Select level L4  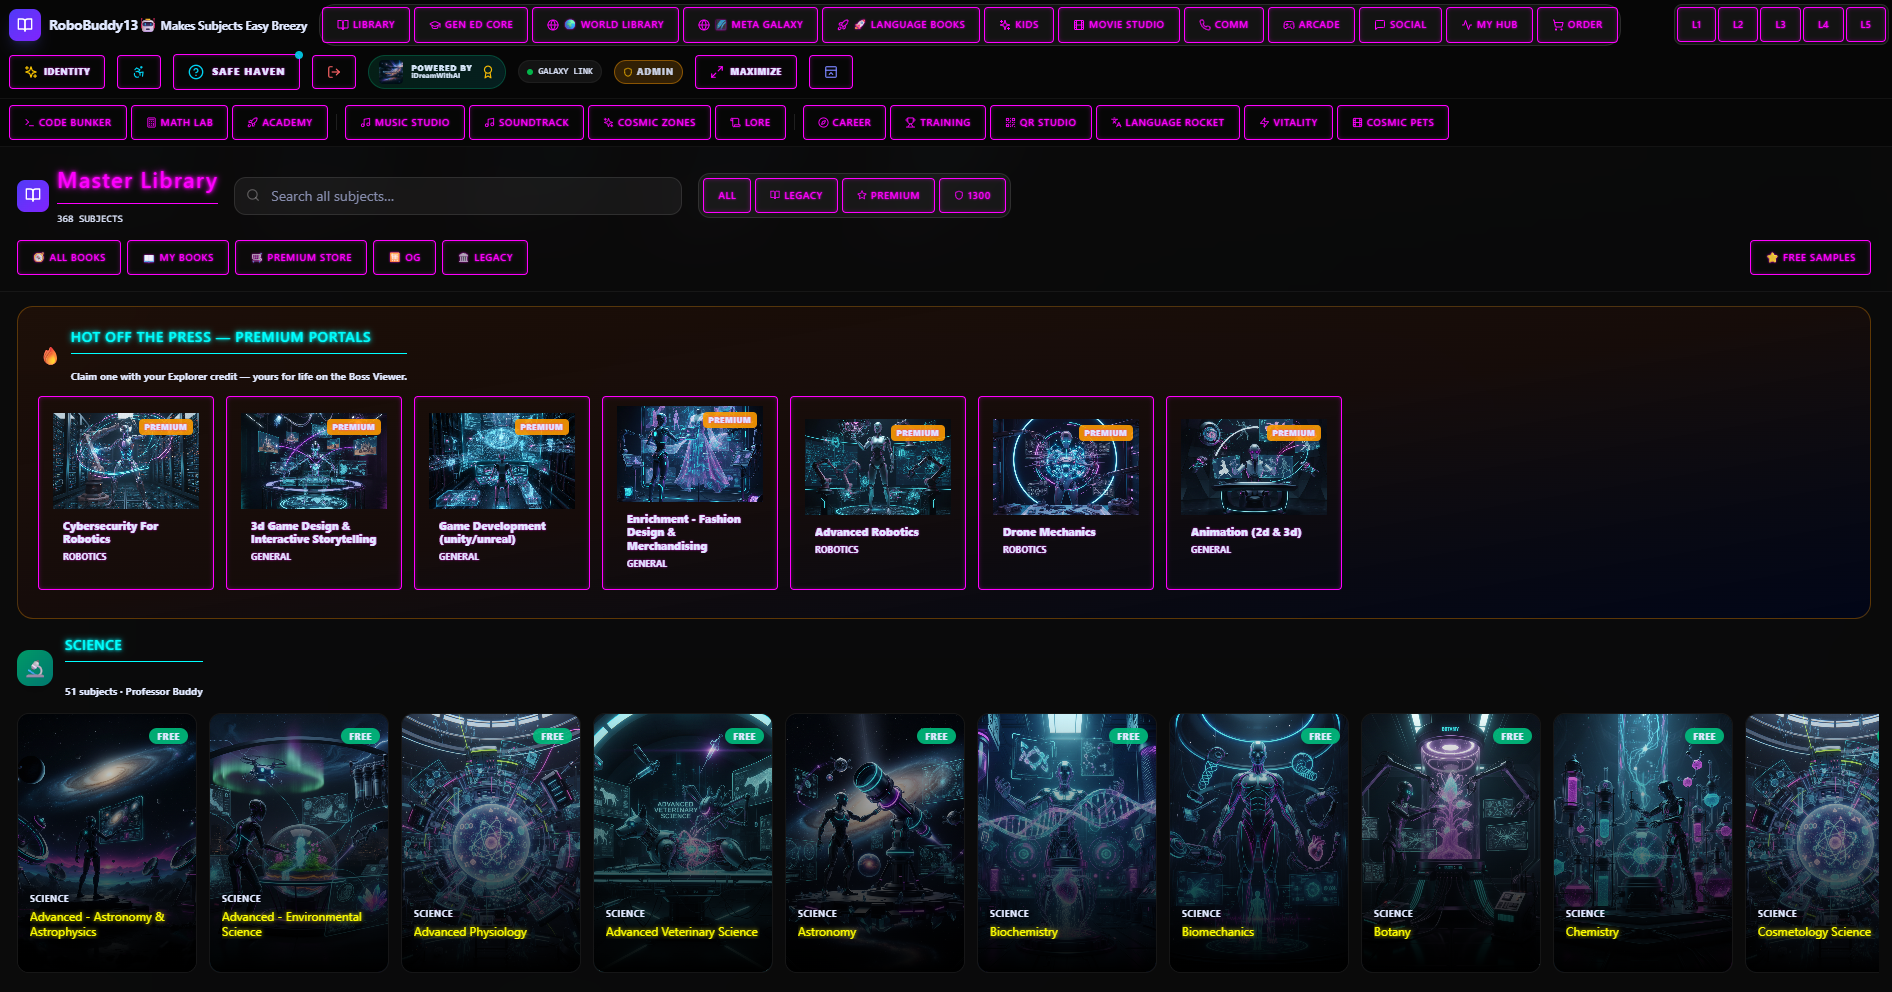(1823, 25)
